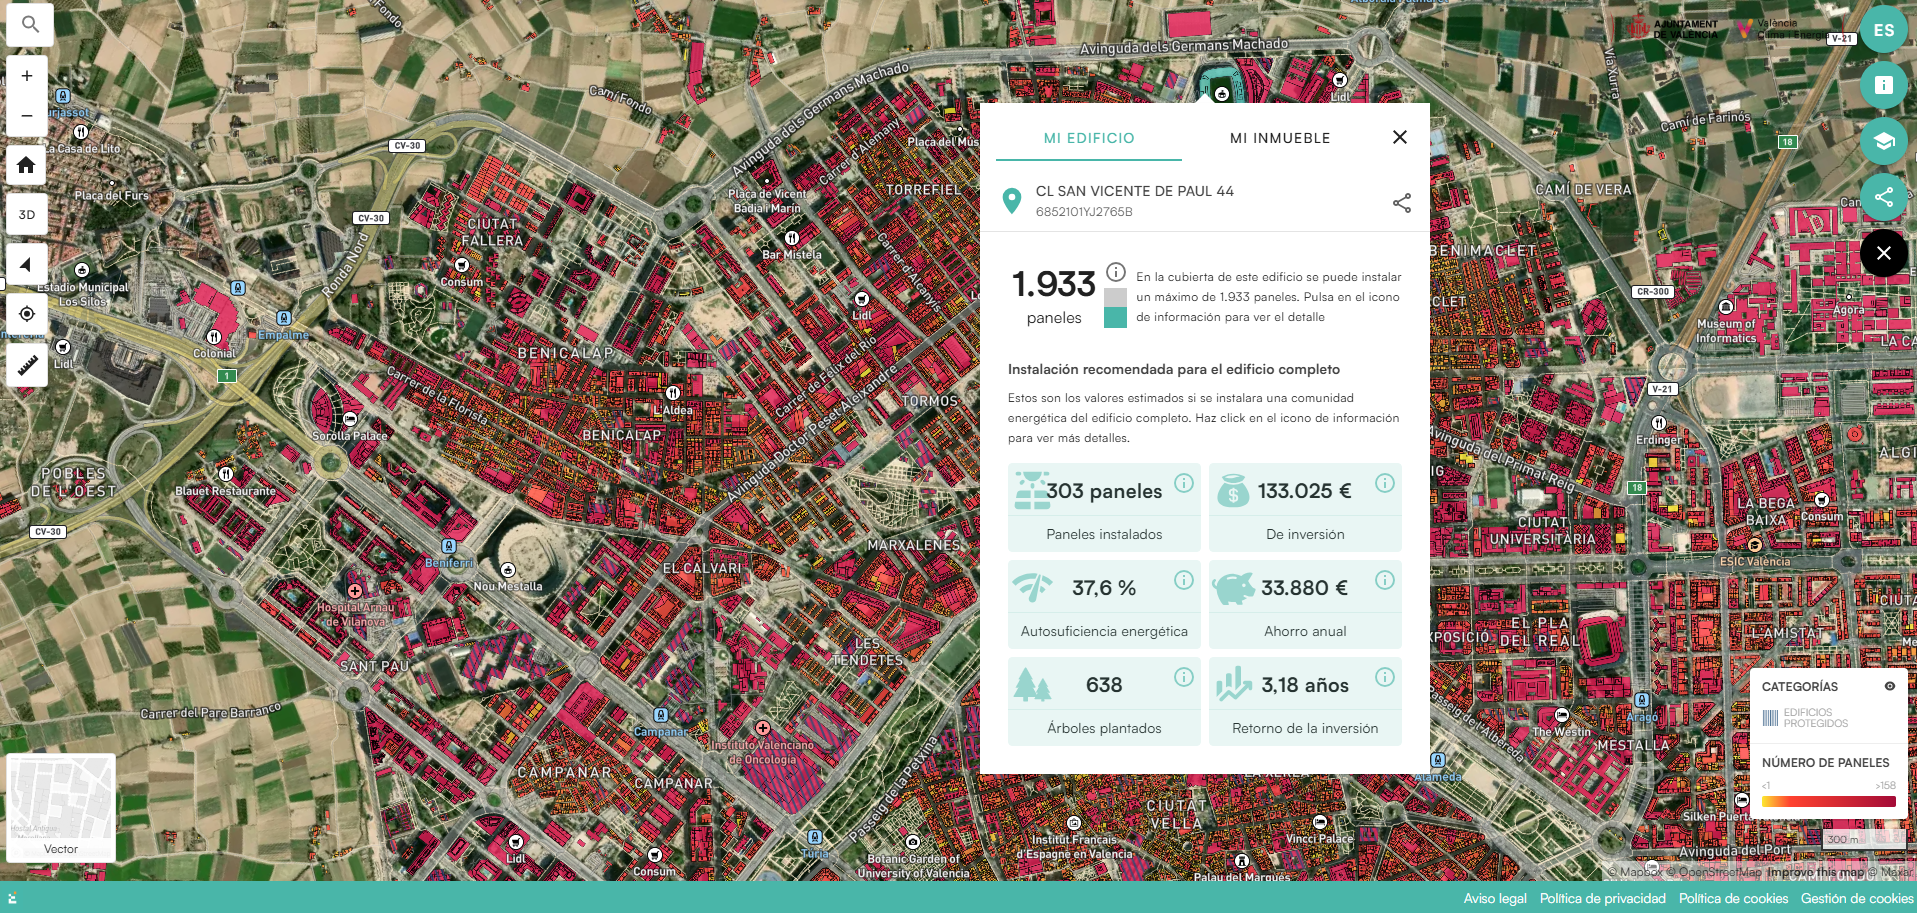Switch the map to 3D view
Viewport: 1917px width, 913px height.
[x=28, y=214]
